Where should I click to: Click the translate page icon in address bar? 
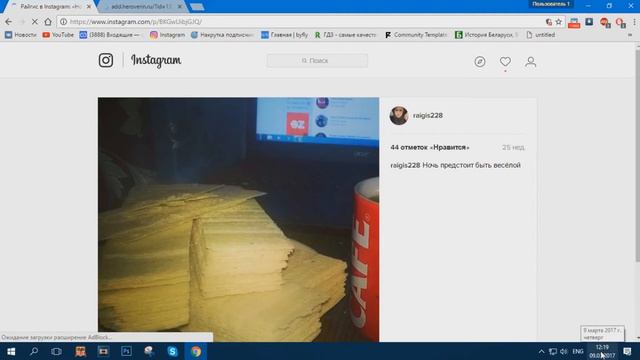[x=549, y=22]
